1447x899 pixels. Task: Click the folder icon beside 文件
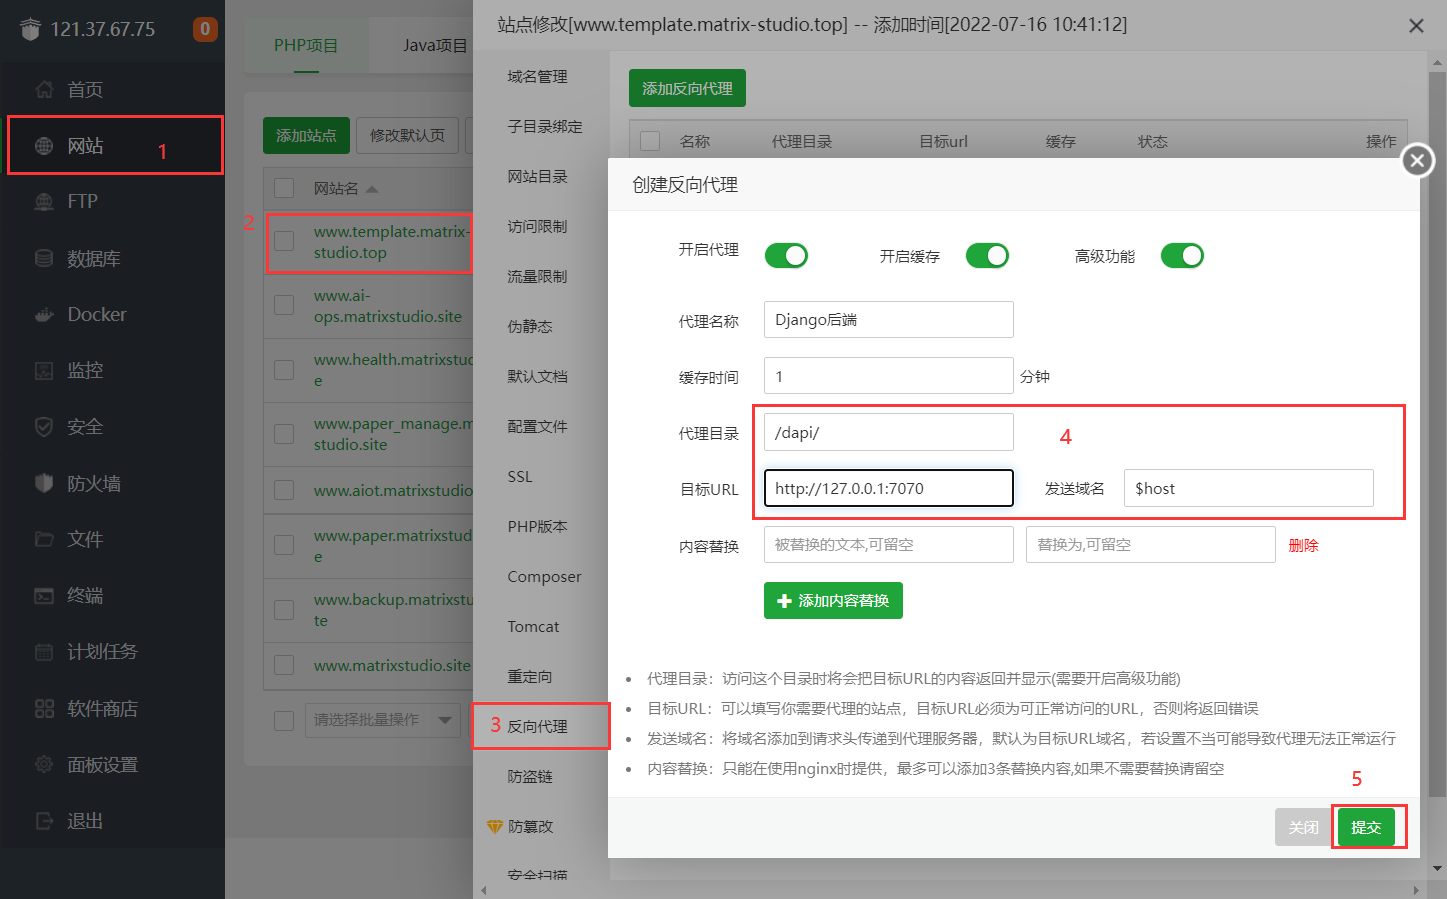44,539
